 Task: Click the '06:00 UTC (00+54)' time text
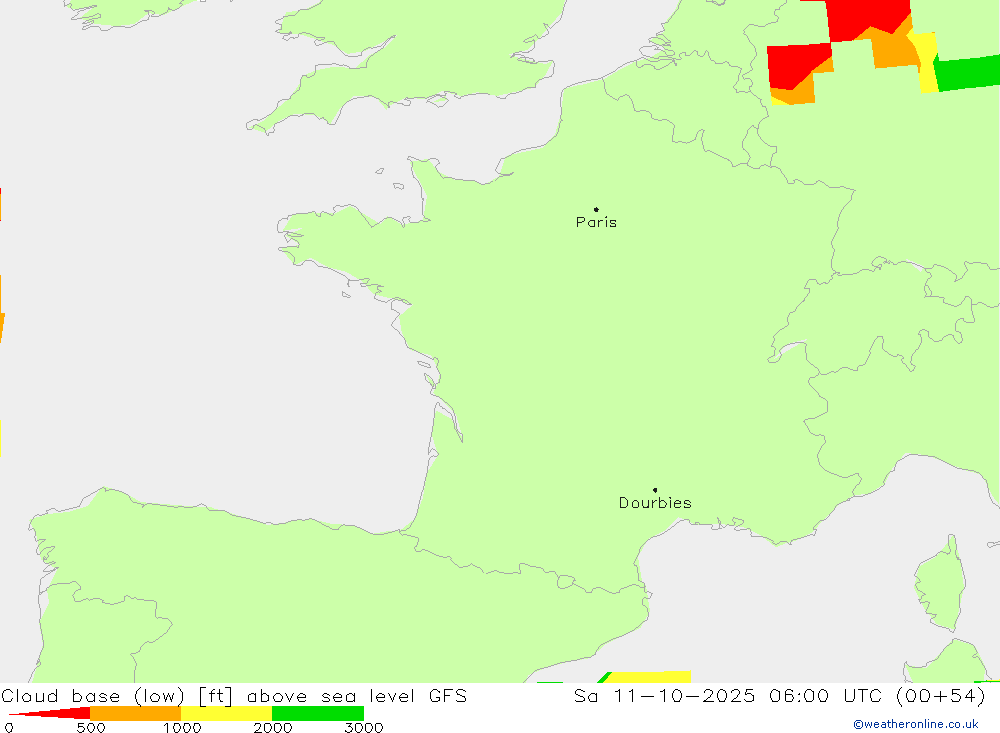pyautogui.click(x=877, y=695)
